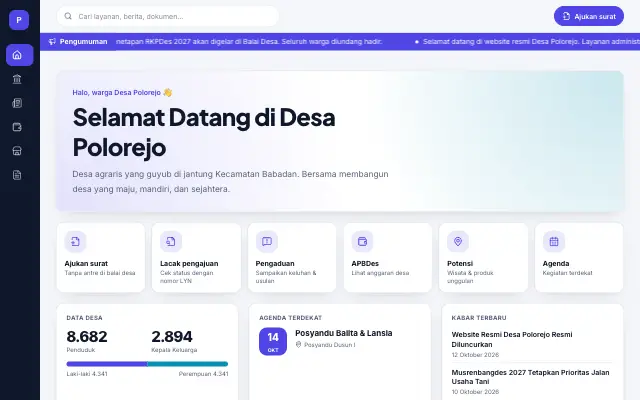Click the RKPDes 2027 announcement ticker text
Image resolution: width=640 pixels, height=400 pixels.
point(249,42)
